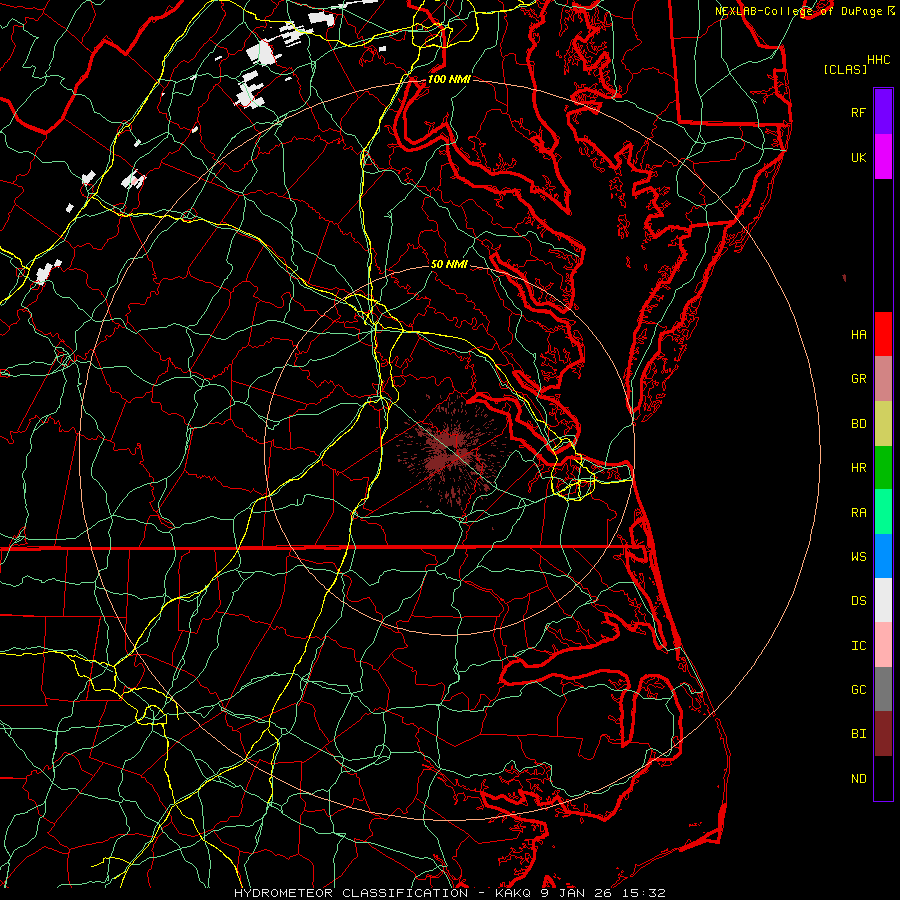Click the UK magenta legend swatch

(883, 157)
